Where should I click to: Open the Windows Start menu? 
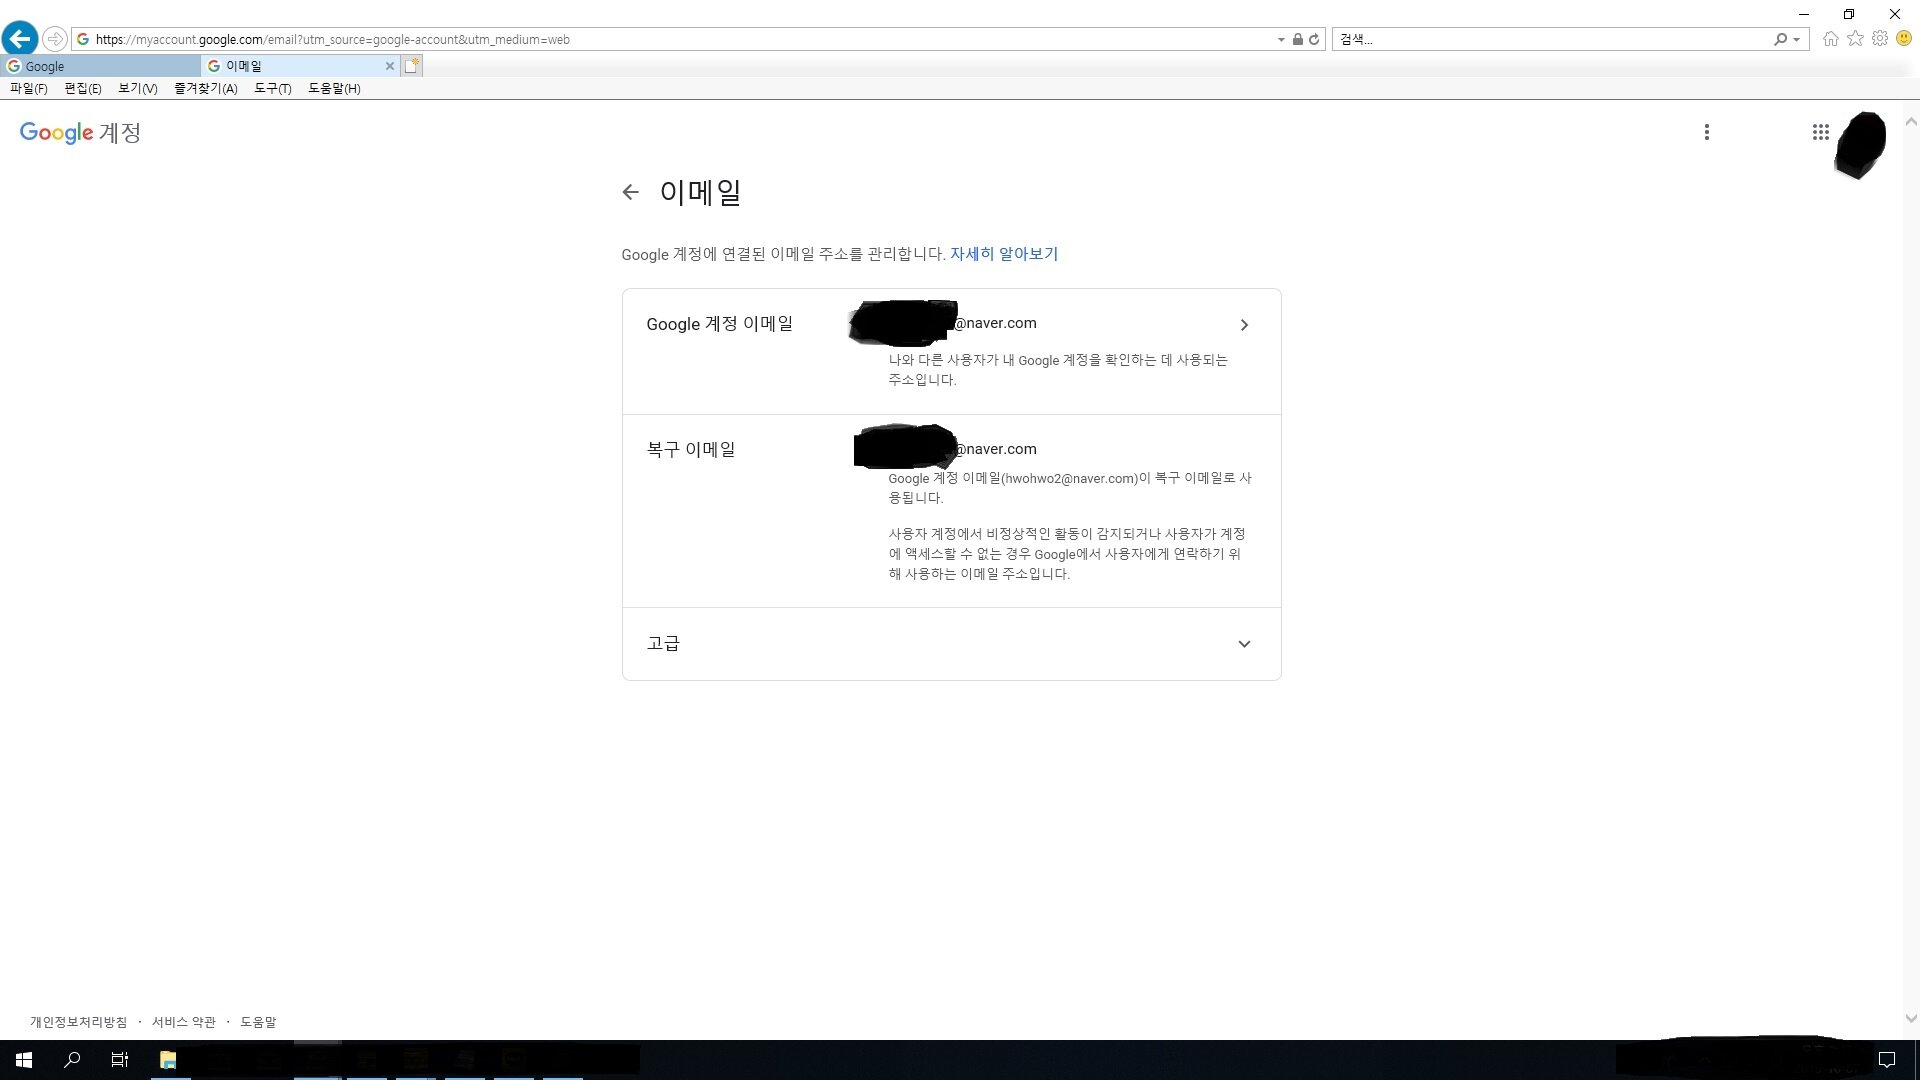coord(24,1060)
